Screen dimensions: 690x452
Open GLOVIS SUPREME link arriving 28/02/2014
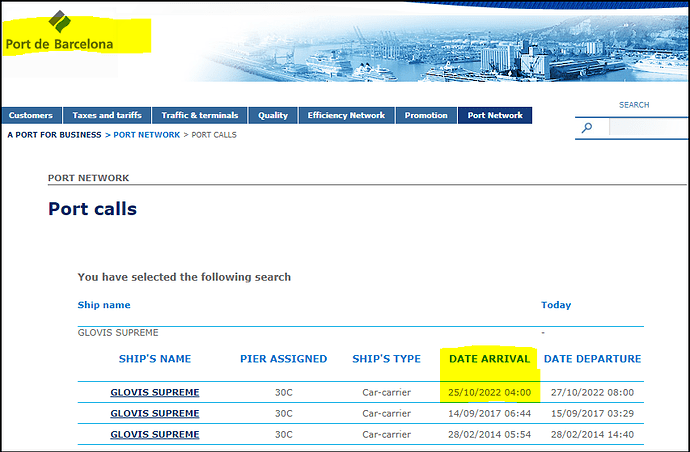point(155,434)
